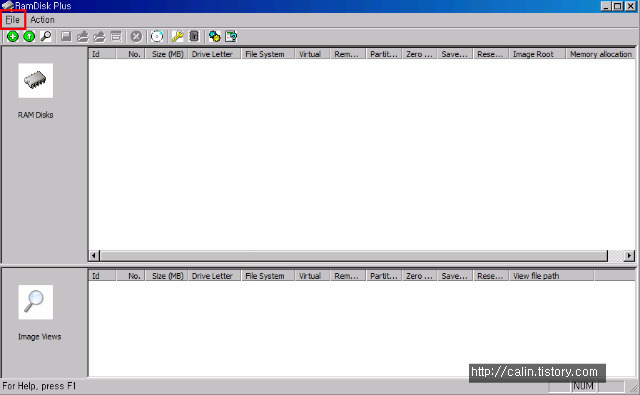Screen dimensions: 640x395
Task: Sort RAM disks by No. column
Action: click(131, 54)
